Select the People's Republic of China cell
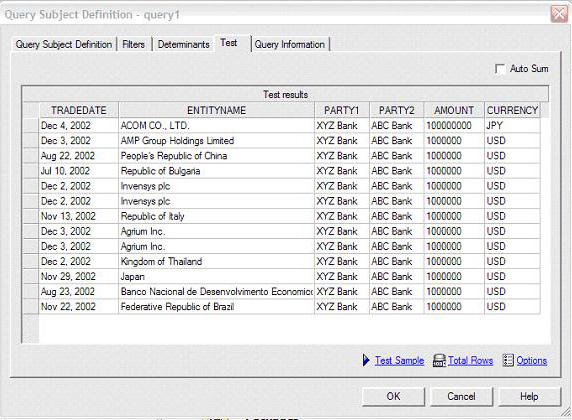 coord(216,156)
